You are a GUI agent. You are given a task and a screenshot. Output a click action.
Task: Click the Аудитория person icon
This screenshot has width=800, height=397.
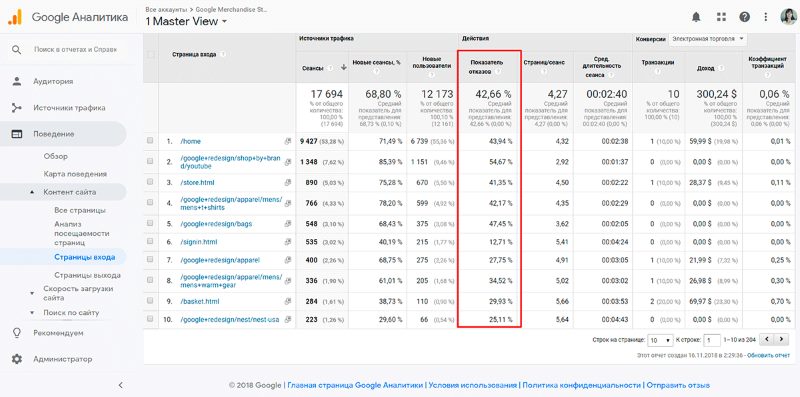point(17,81)
